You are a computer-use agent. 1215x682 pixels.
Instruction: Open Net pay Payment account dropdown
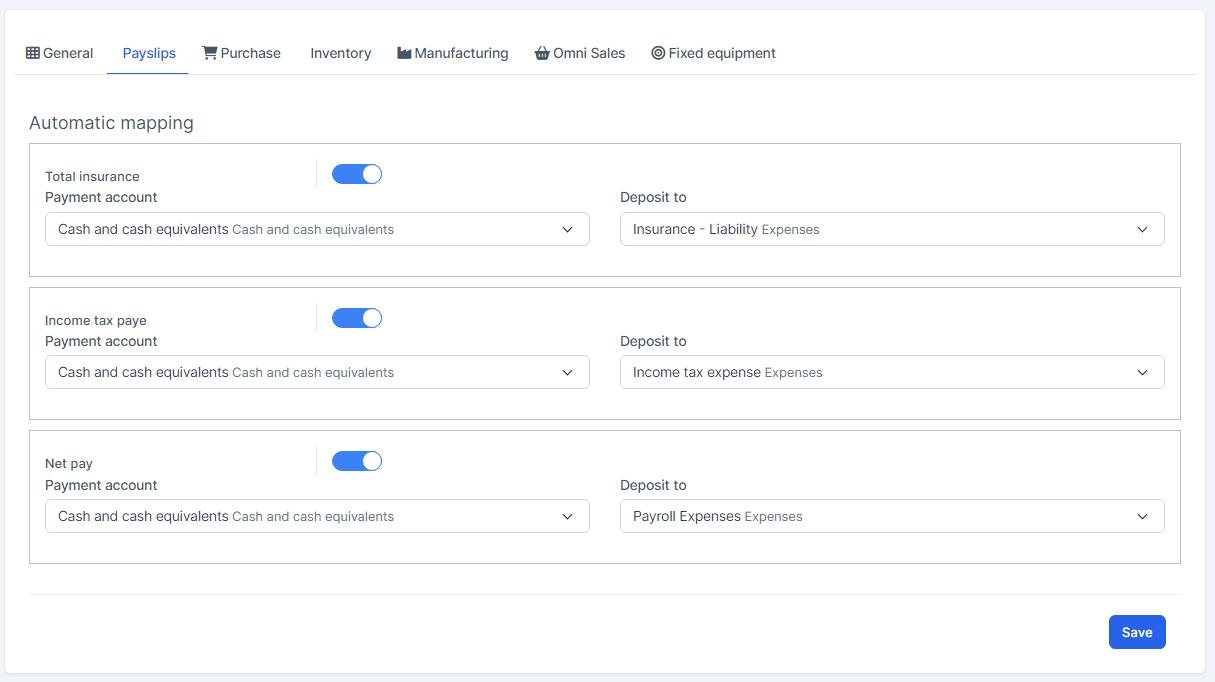click(x=317, y=516)
